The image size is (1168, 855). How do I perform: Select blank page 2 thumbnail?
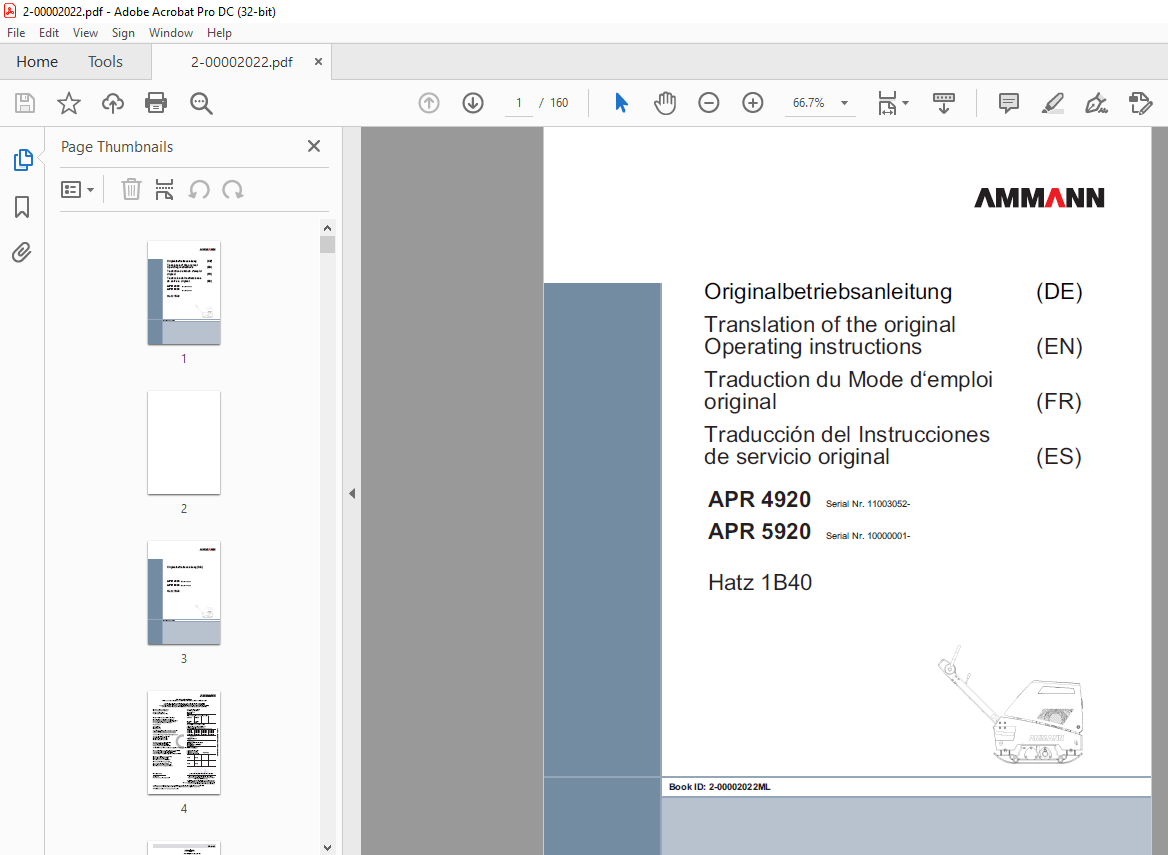point(184,442)
